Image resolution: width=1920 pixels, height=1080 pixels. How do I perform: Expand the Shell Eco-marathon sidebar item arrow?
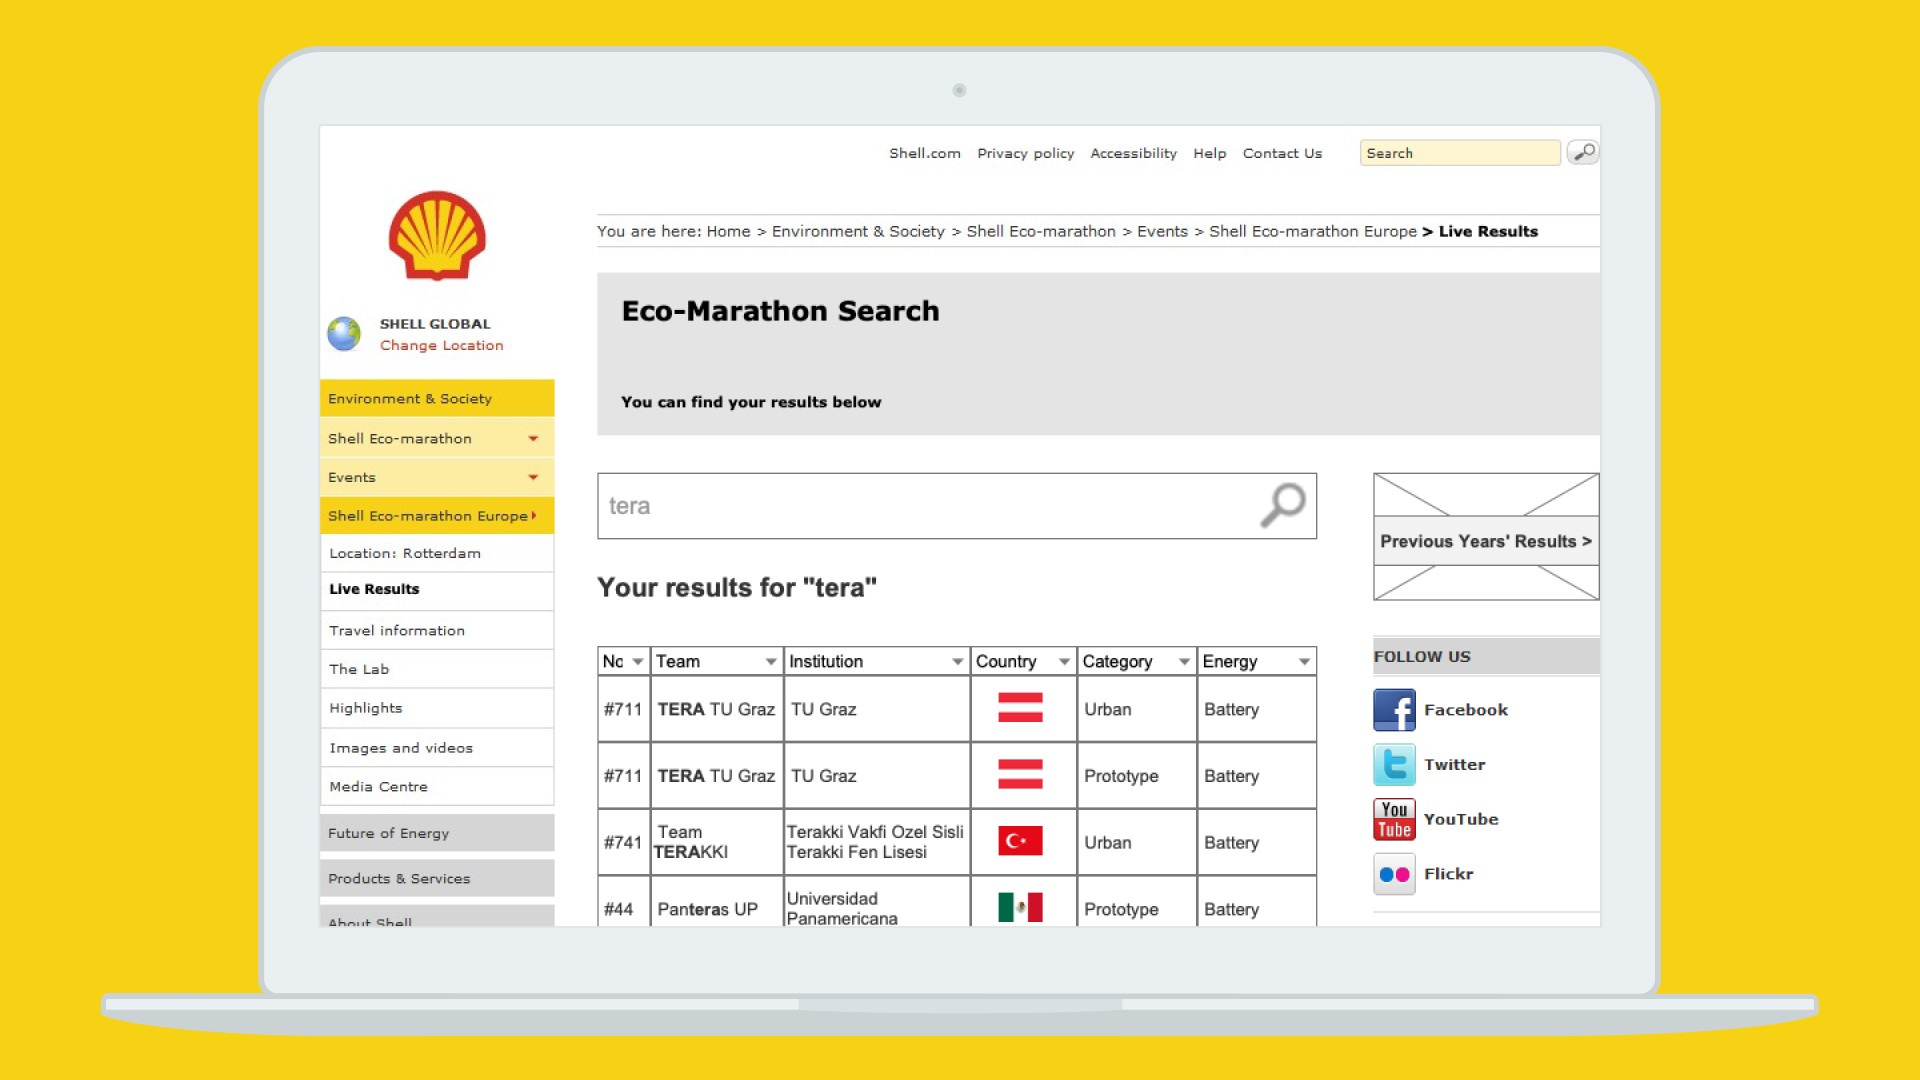(x=533, y=439)
